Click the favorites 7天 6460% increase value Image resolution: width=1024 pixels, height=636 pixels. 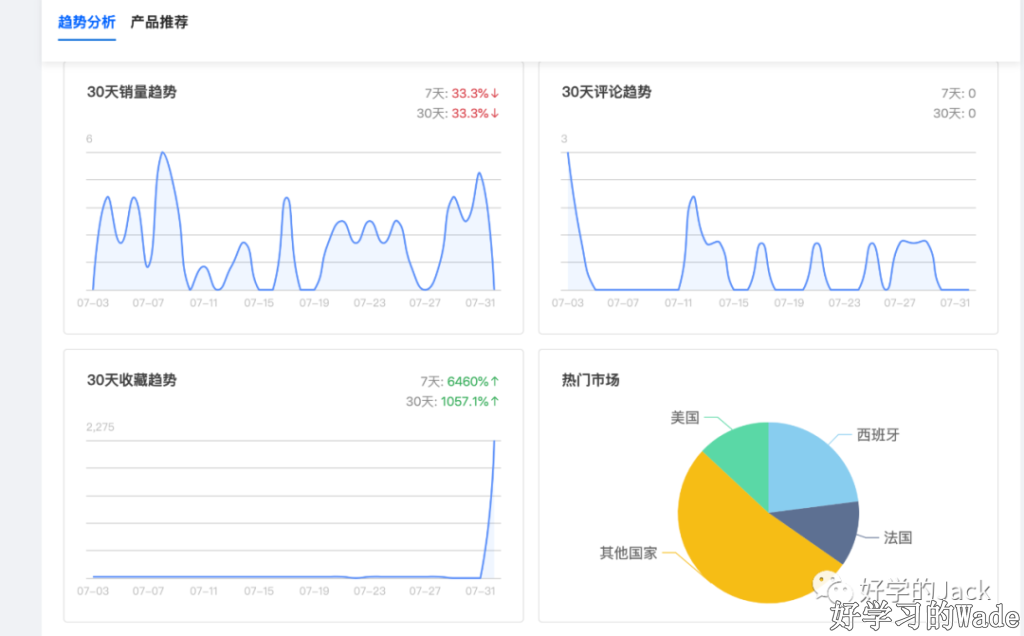click(x=473, y=381)
